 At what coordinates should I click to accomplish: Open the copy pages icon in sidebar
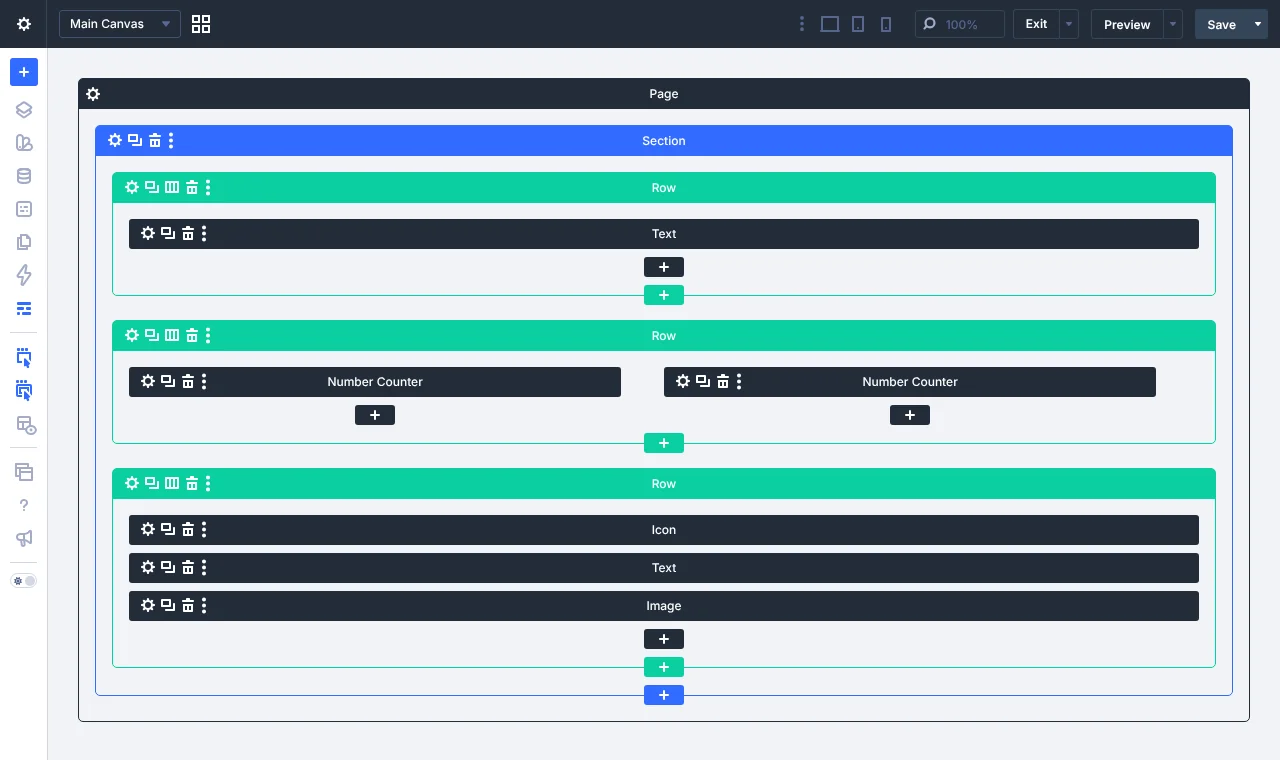tap(24, 242)
